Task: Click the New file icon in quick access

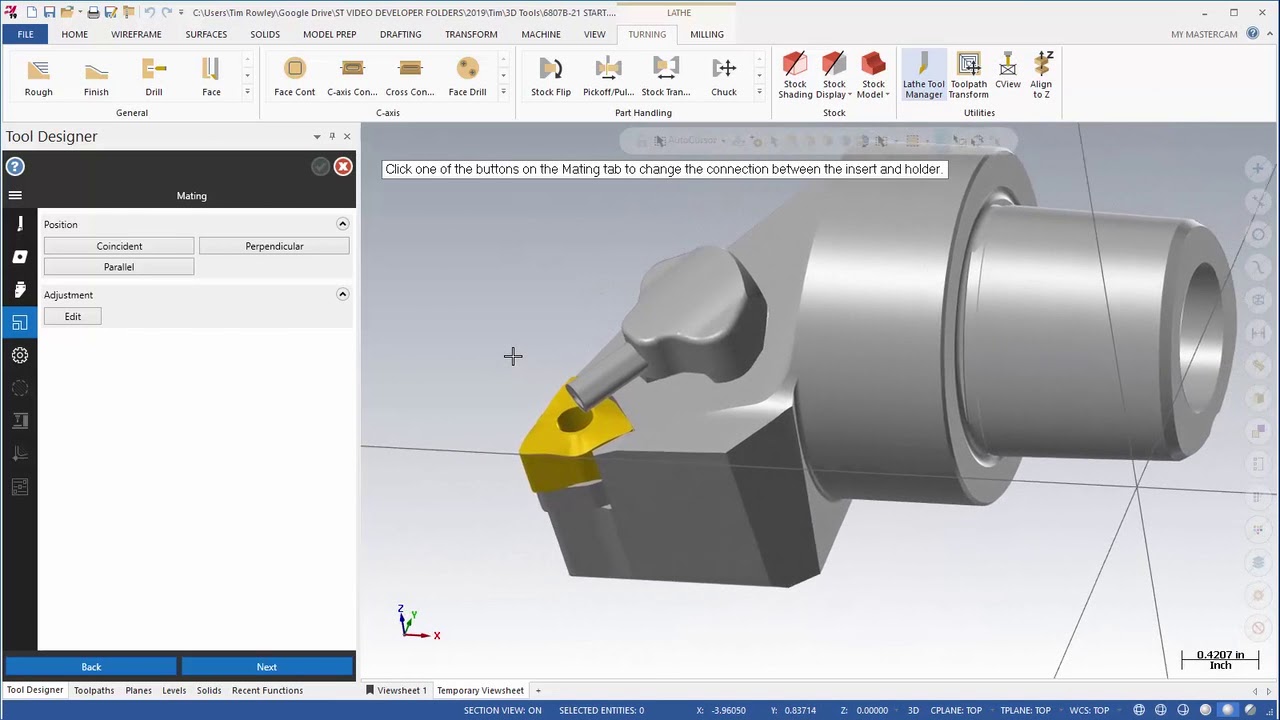Action: pyautogui.click(x=31, y=12)
